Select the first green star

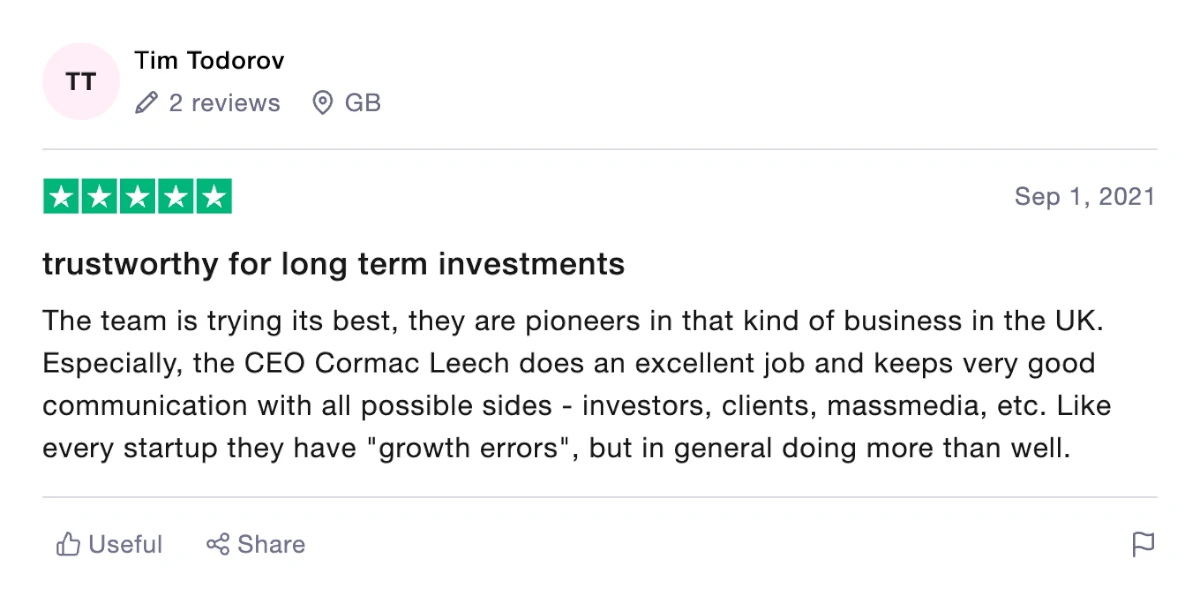pos(61,196)
